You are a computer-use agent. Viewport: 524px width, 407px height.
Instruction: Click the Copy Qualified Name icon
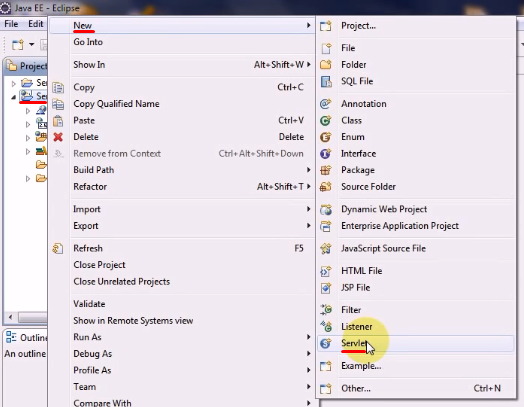pyautogui.click(x=58, y=104)
